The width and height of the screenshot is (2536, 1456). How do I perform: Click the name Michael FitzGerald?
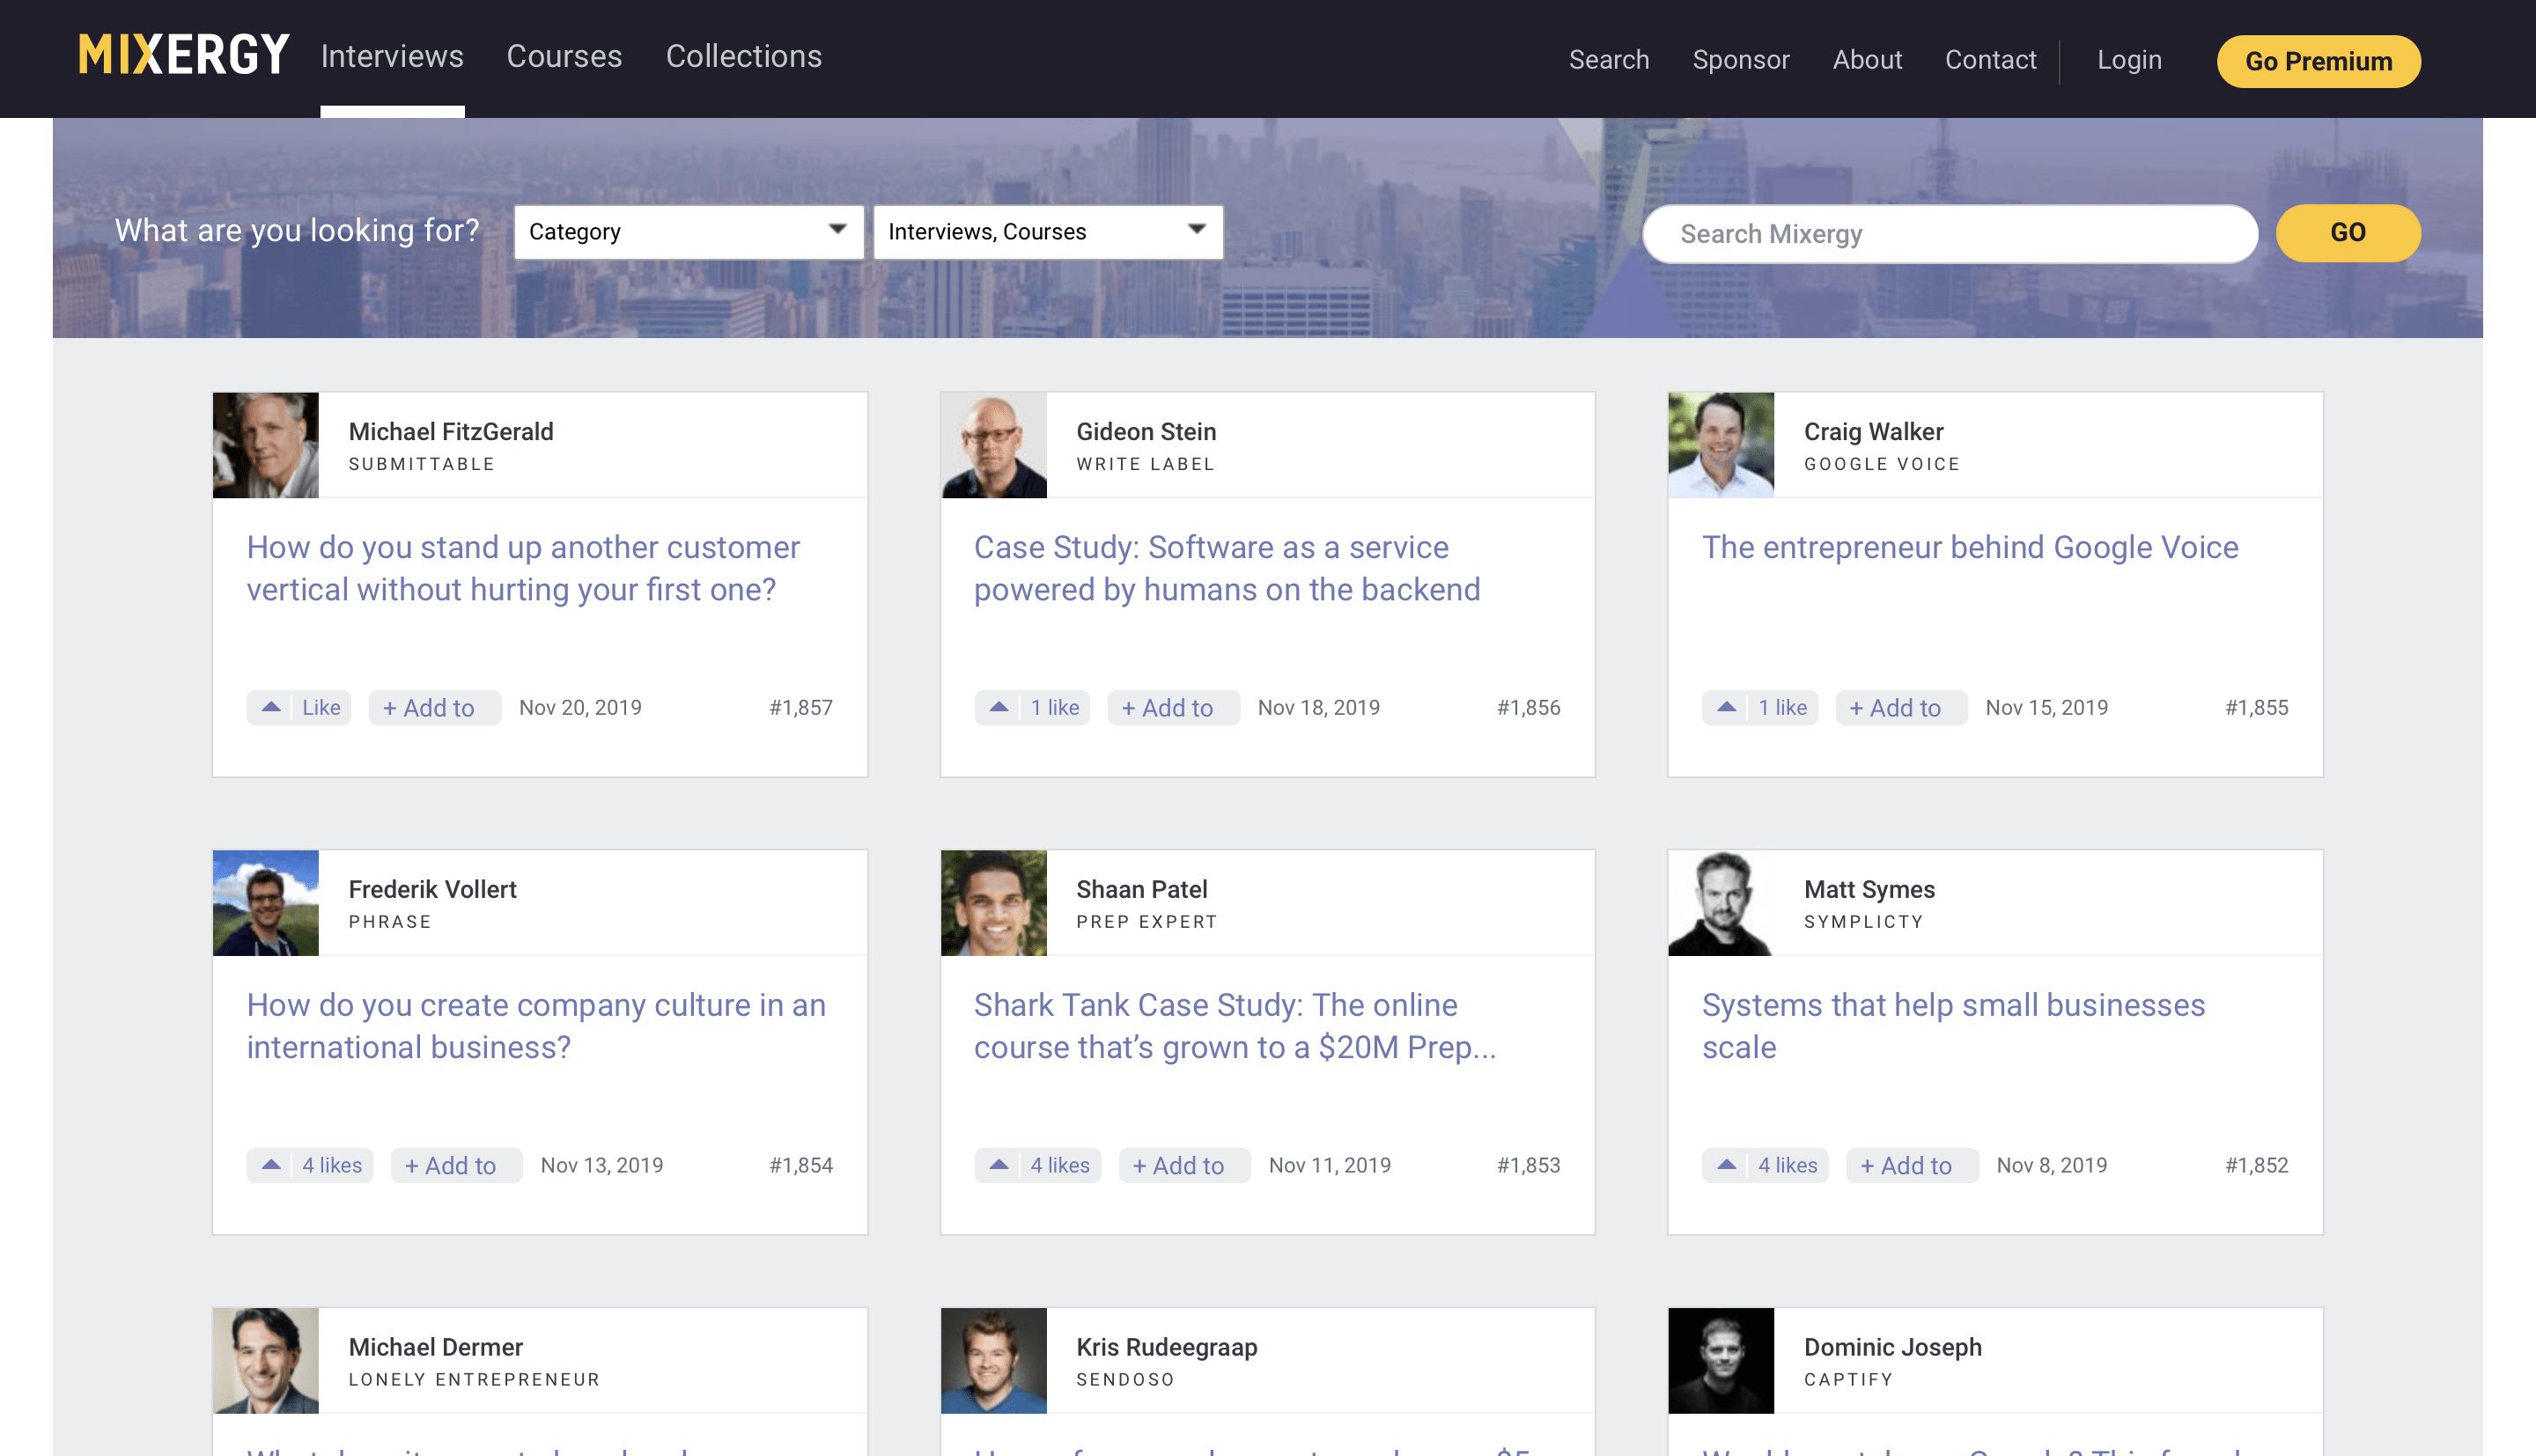[x=451, y=432]
